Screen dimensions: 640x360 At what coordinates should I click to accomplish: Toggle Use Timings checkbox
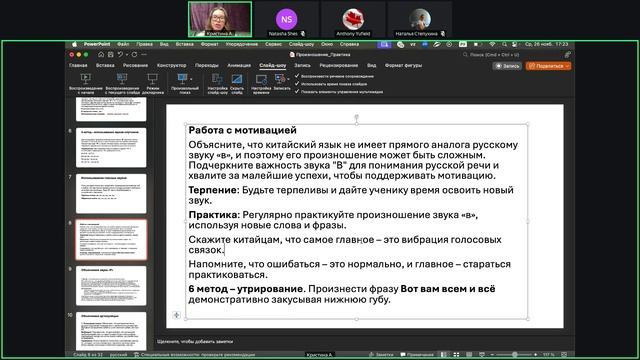click(297, 84)
